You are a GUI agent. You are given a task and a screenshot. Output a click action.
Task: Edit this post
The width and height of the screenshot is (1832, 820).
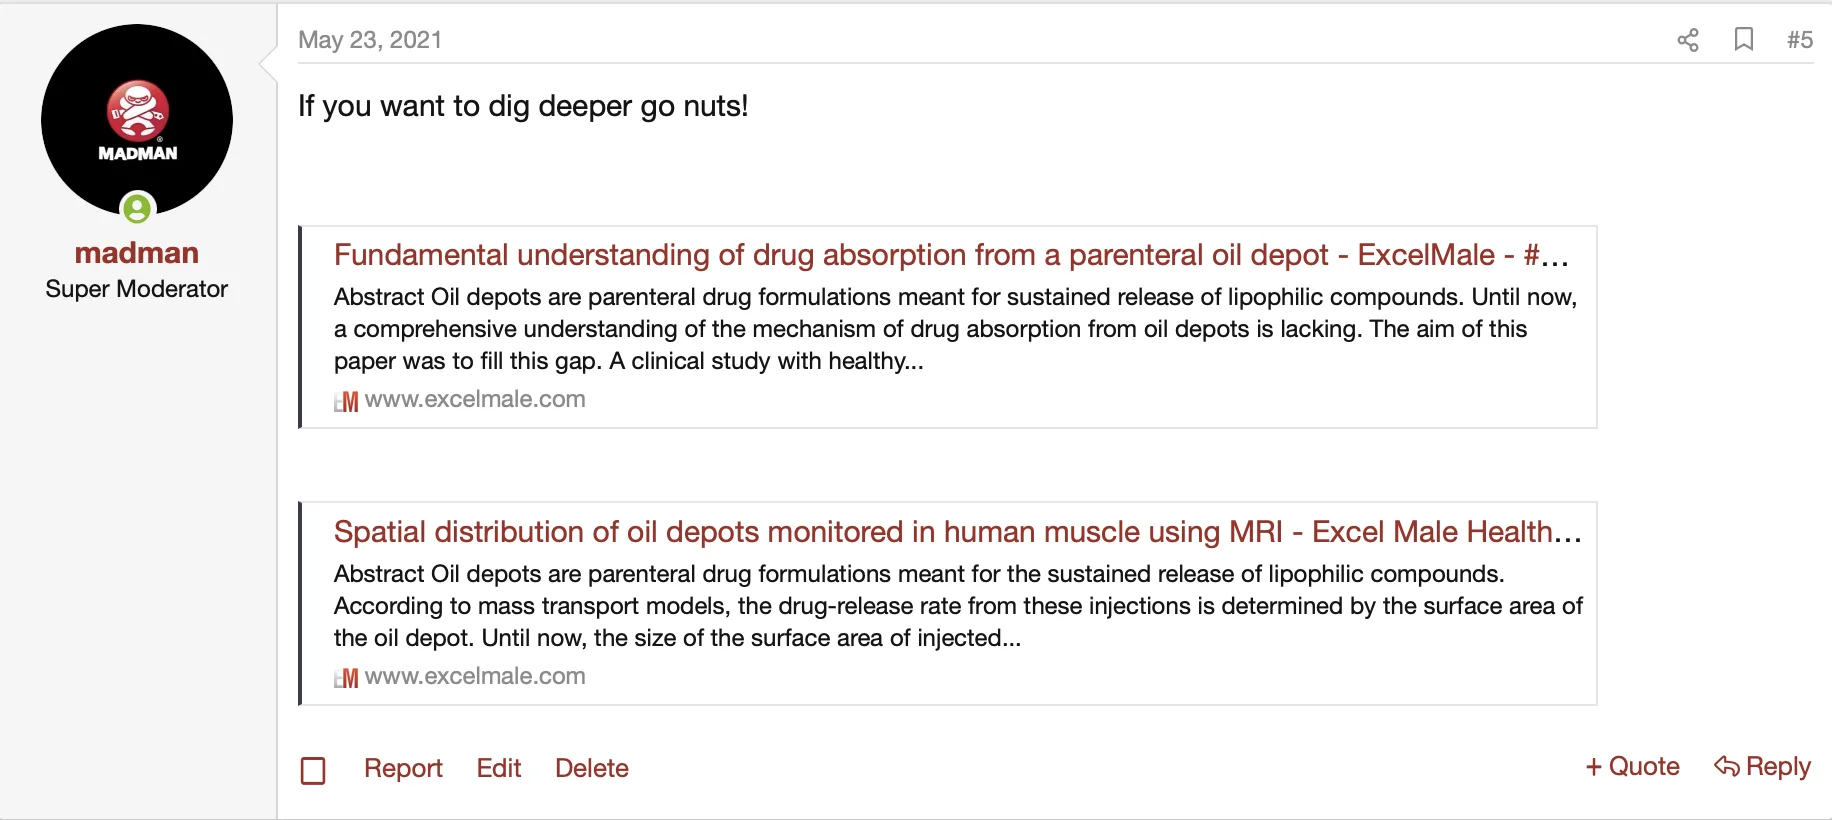[499, 768]
